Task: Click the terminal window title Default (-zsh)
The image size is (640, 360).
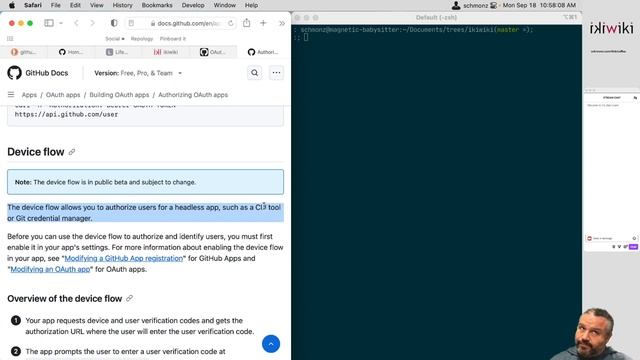Action: tap(436, 18)
